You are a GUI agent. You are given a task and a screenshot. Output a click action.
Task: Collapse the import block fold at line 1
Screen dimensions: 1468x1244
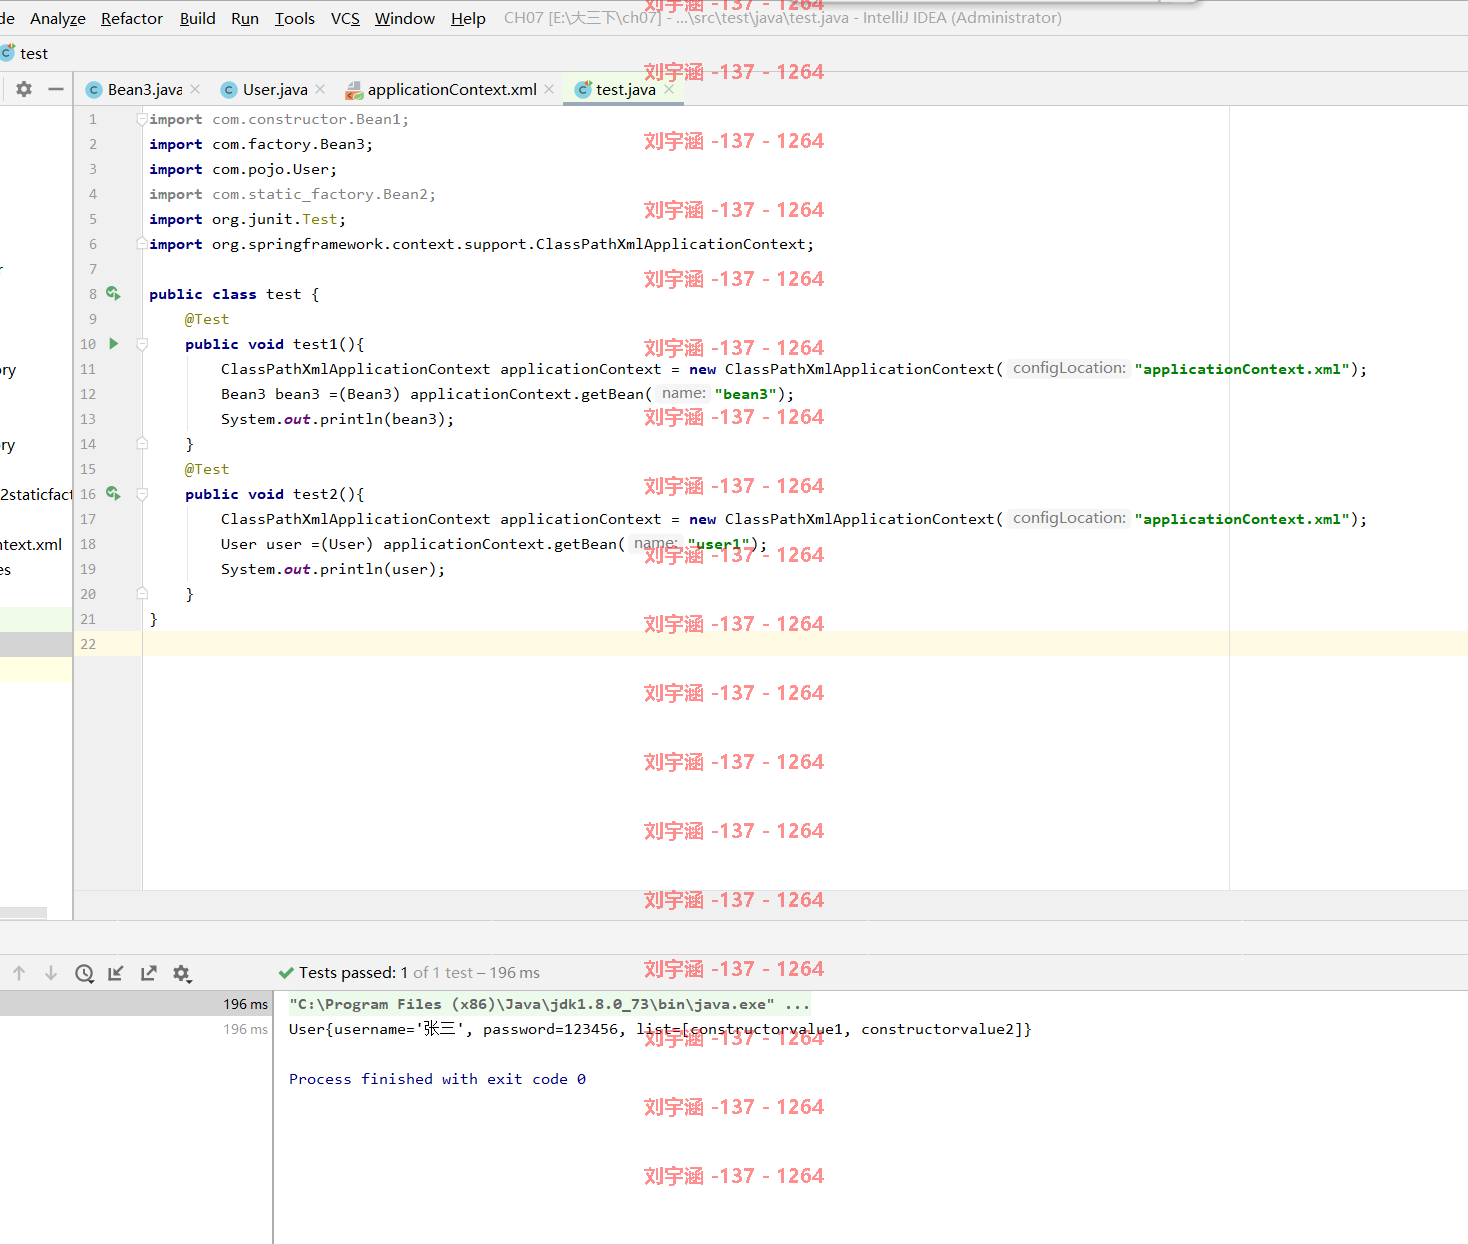click(142, 119)
